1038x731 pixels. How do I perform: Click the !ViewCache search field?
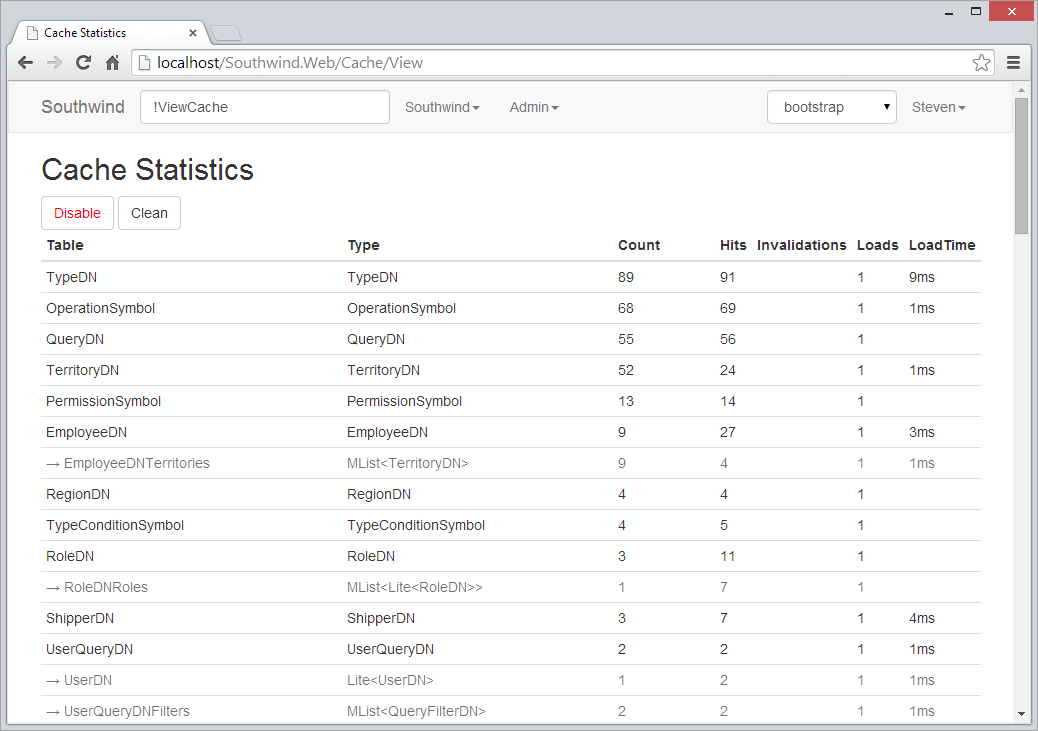click(x=264, y=107)
